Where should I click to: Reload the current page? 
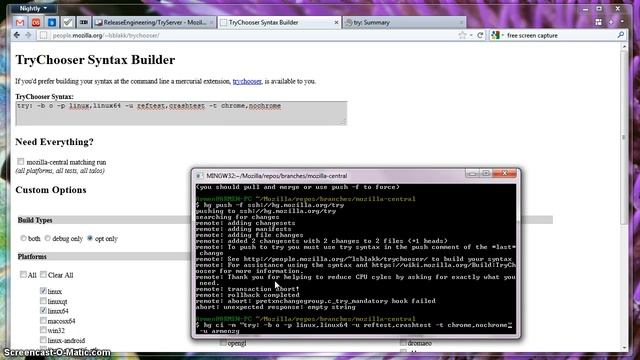[480, 36]
